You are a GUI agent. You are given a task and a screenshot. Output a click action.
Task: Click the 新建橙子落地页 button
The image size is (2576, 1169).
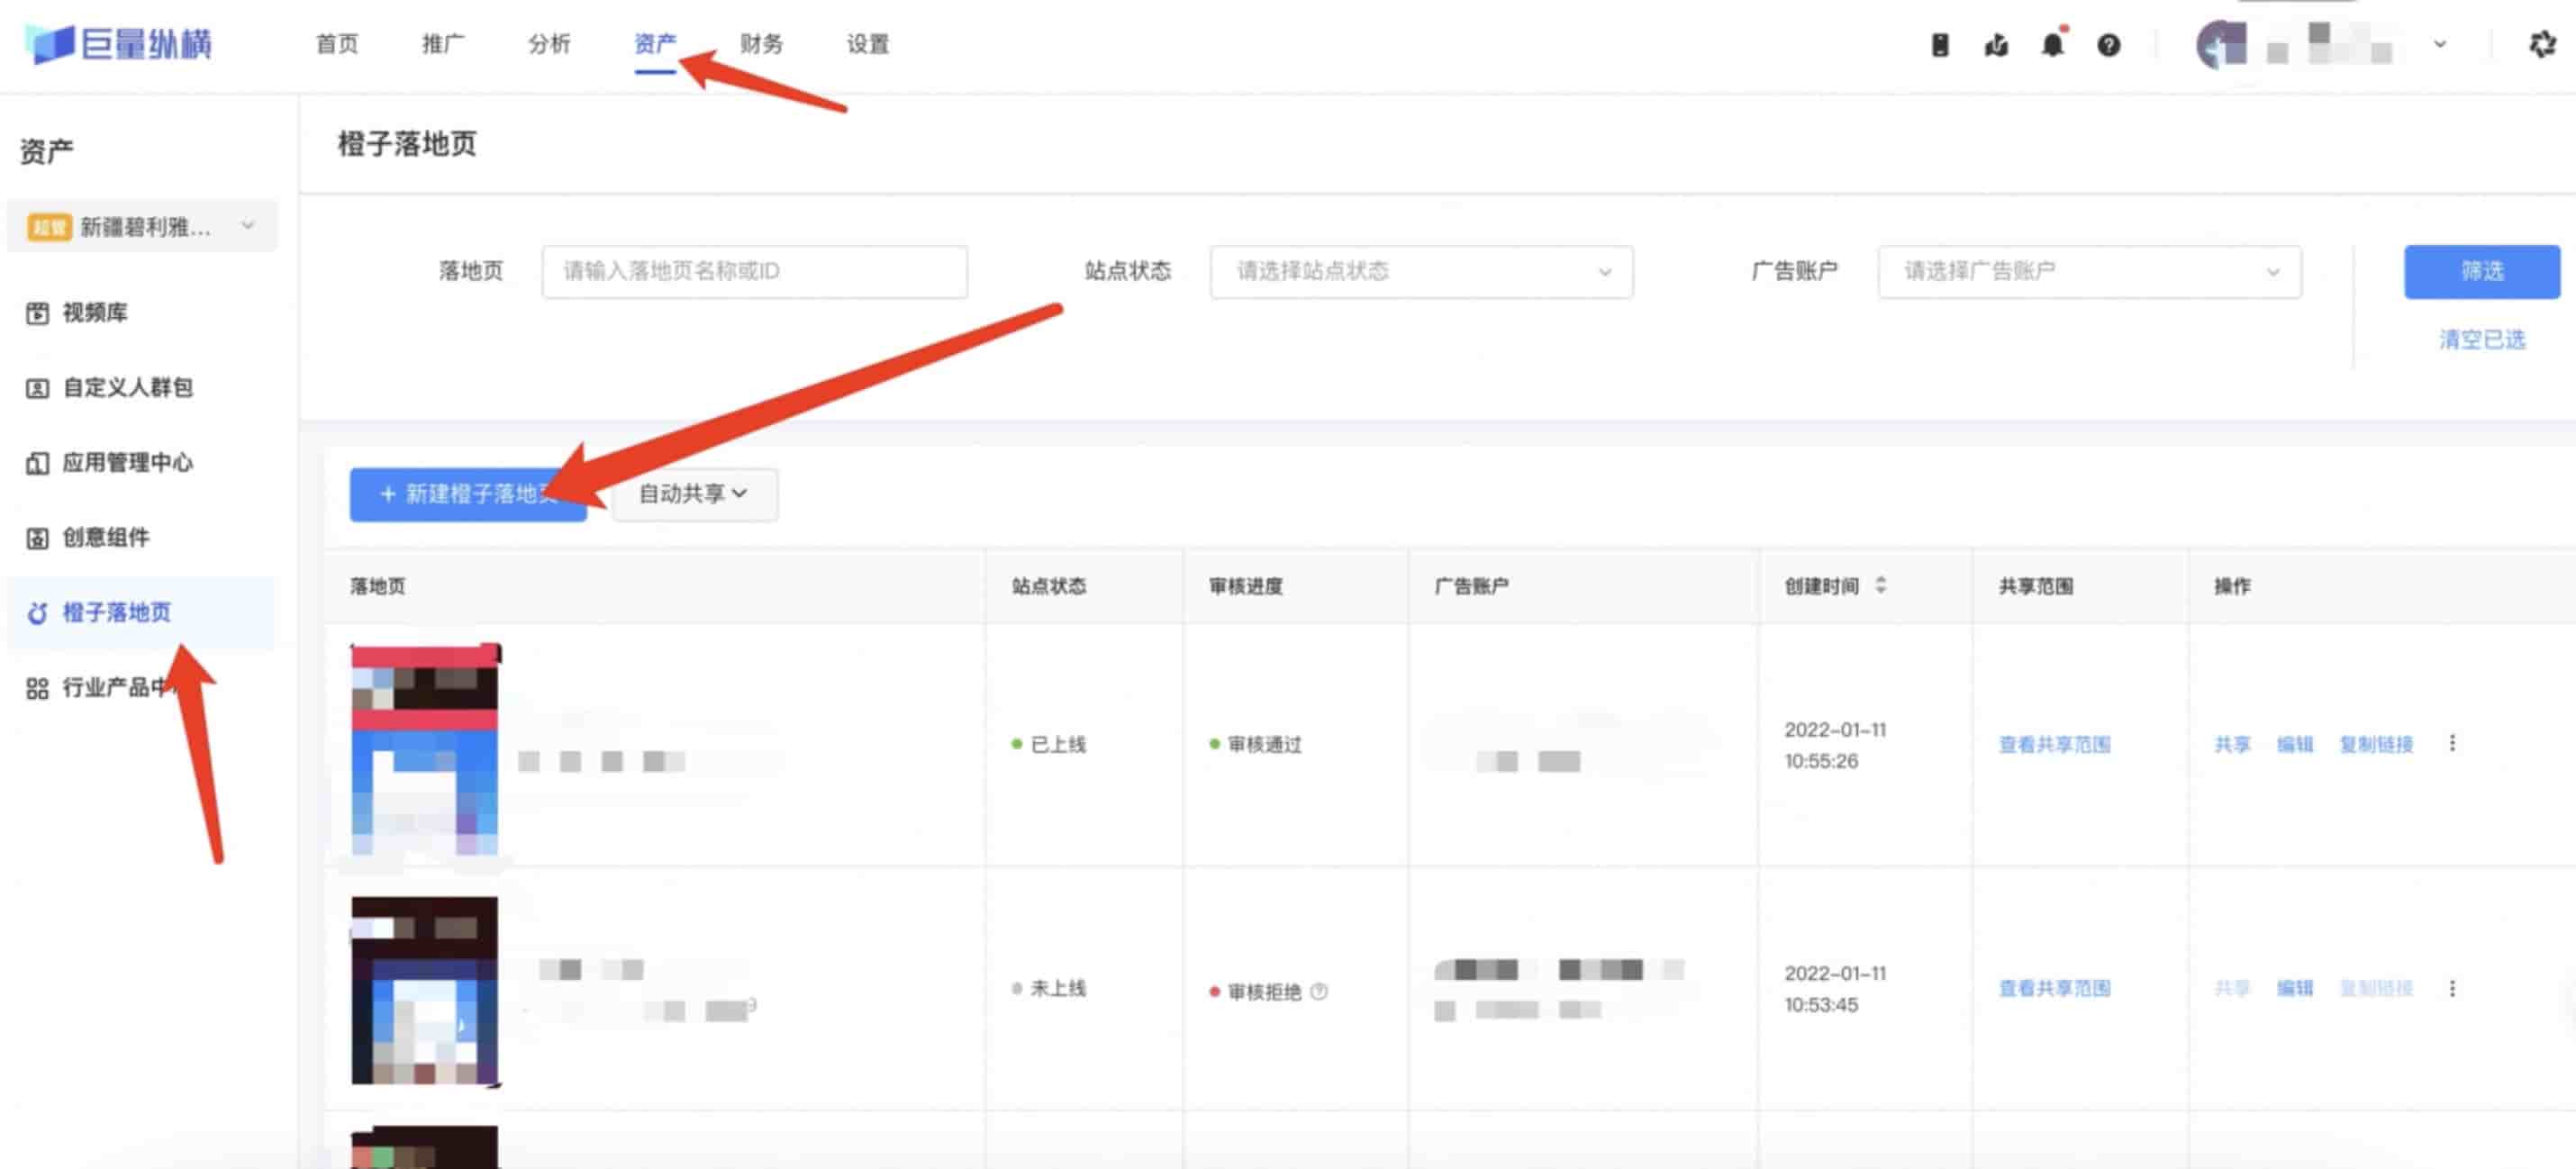[x=467, y=494]
